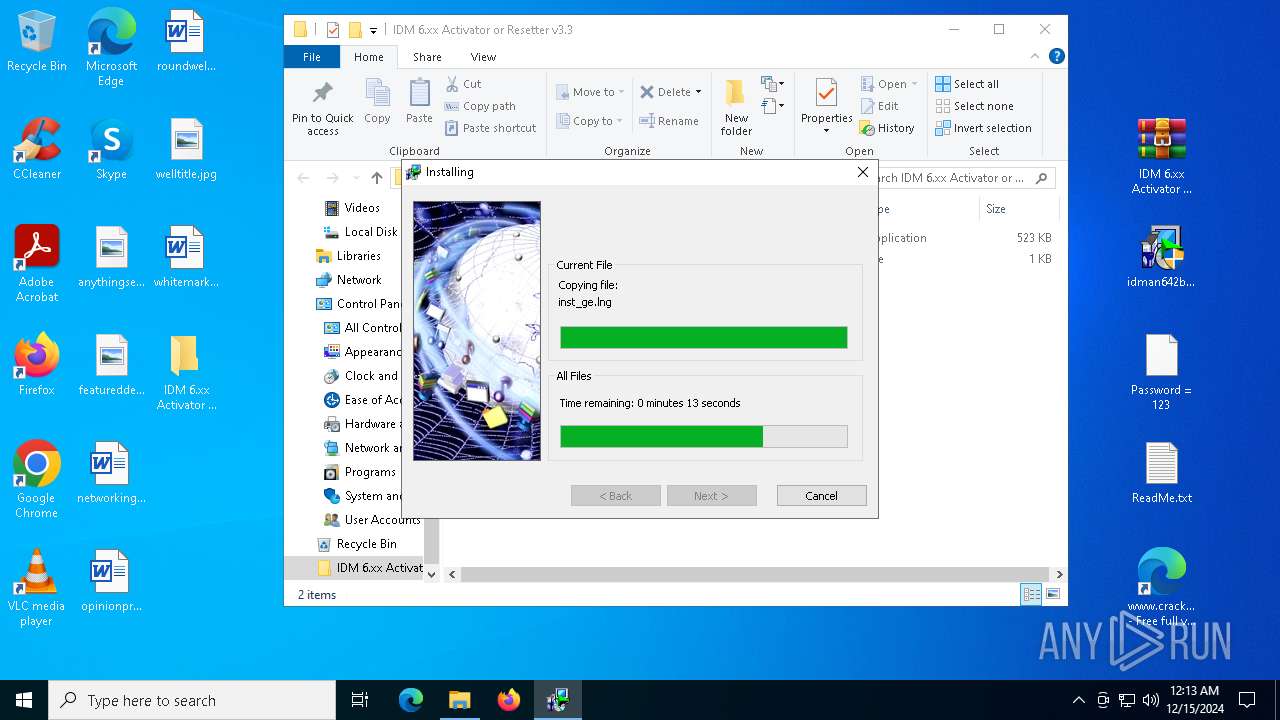This screenshot has height=720, width=1280.
Task: Select Clock and Region item in tree
Action: (360, 376)
